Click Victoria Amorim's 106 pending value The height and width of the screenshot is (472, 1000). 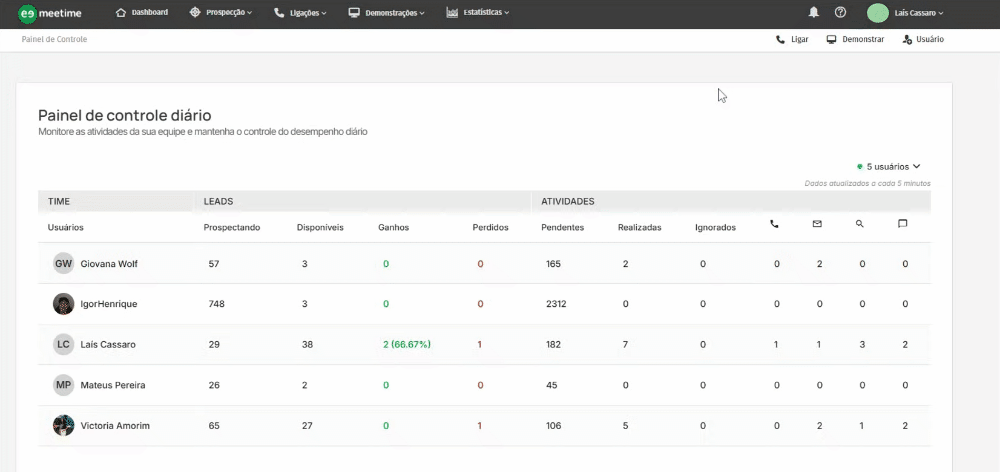[554, 425]
